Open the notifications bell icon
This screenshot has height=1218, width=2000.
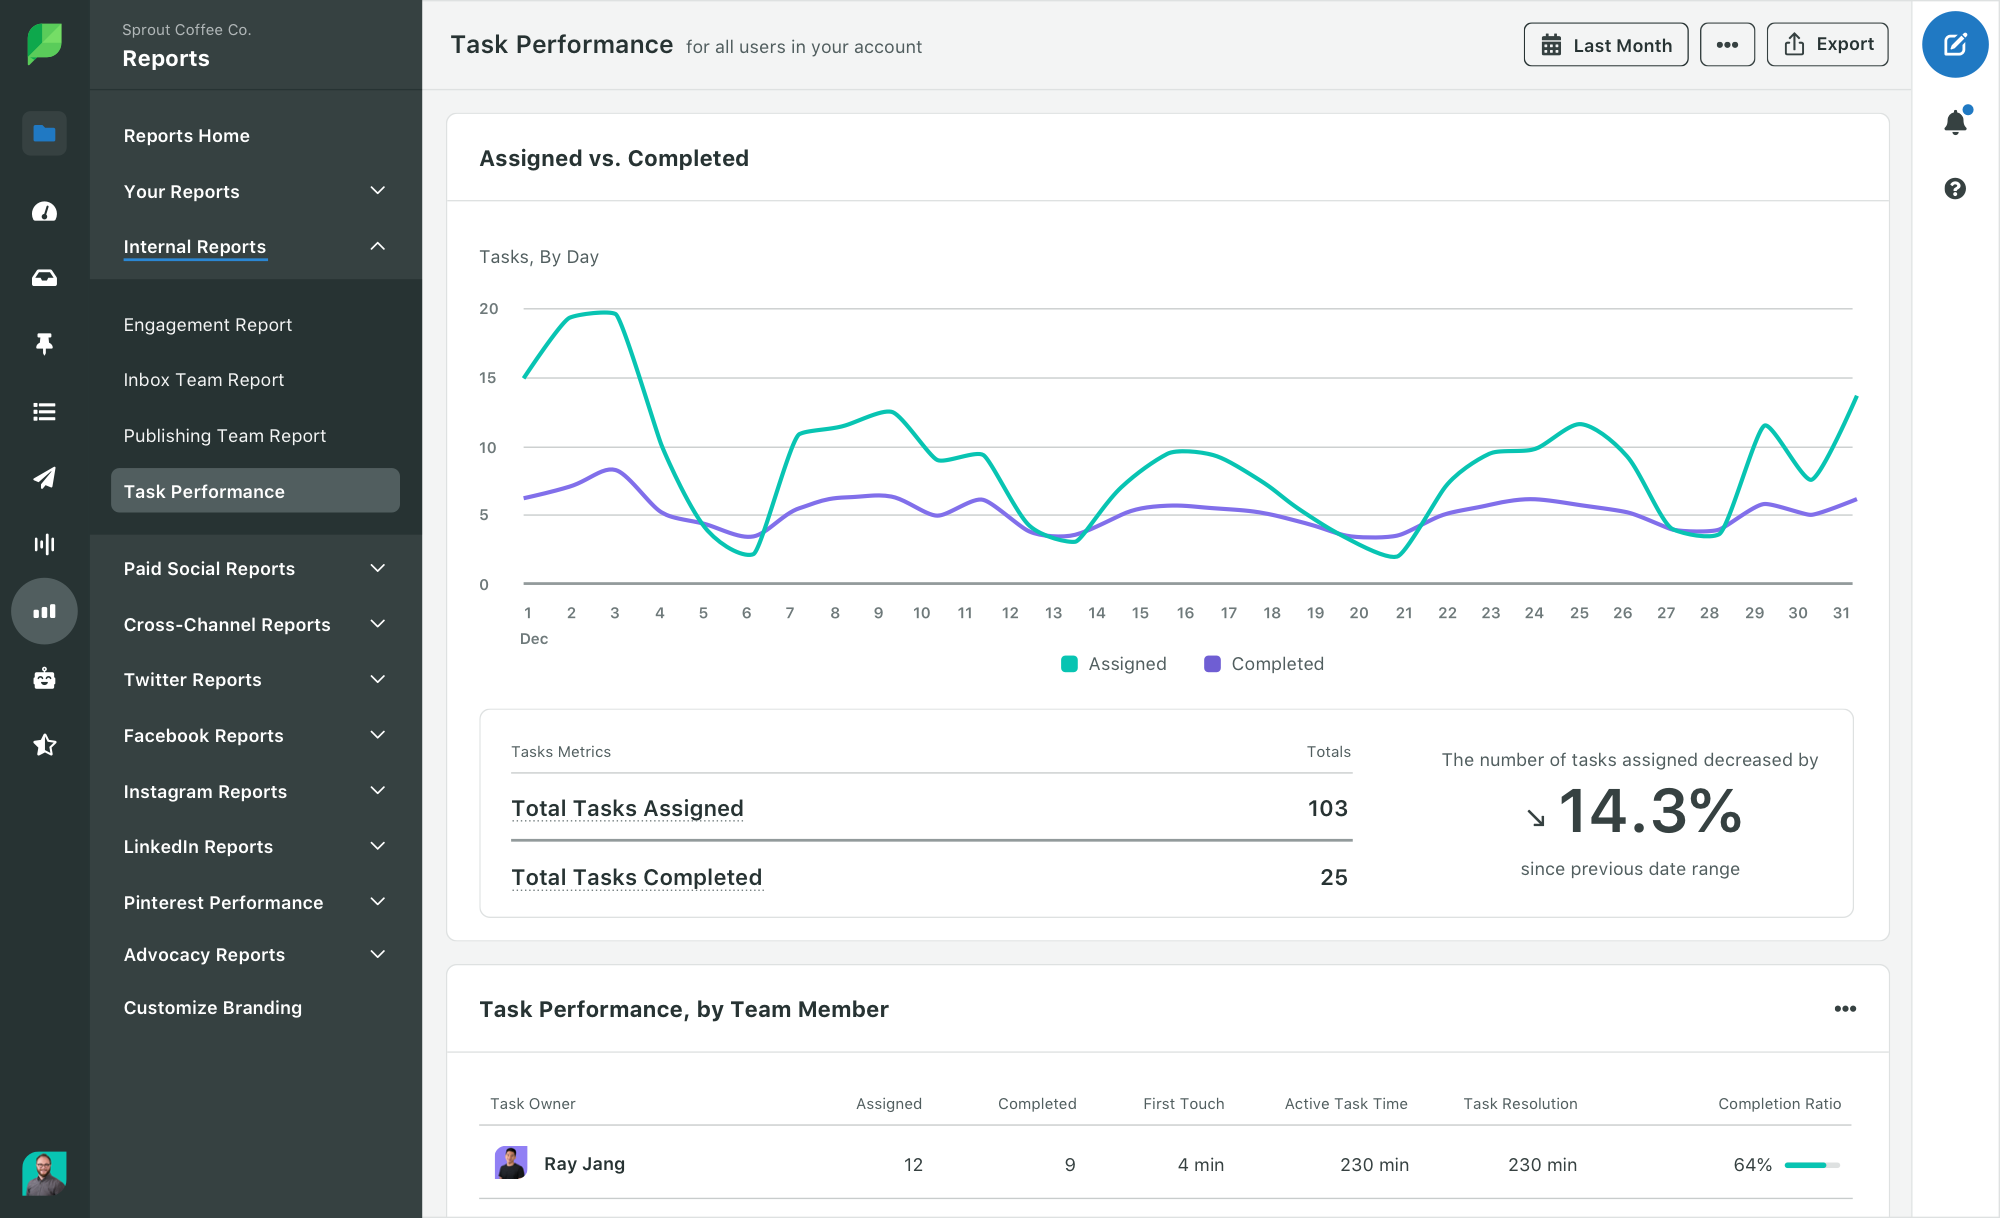pos(1955,122)
